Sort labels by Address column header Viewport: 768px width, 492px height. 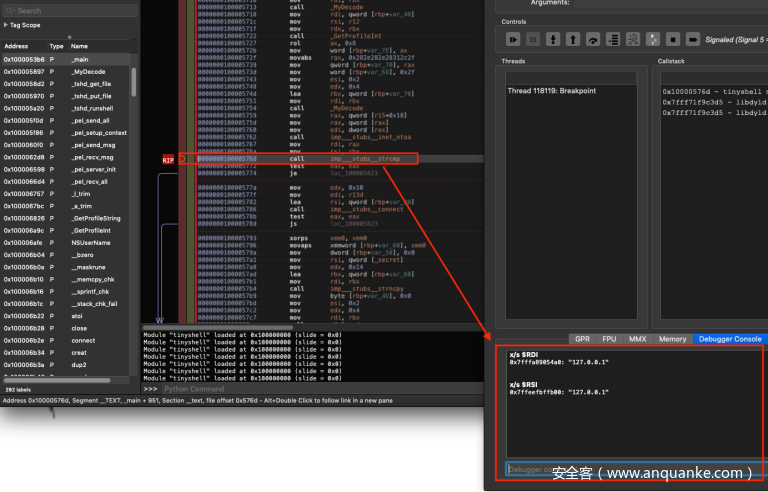[17, 46]
